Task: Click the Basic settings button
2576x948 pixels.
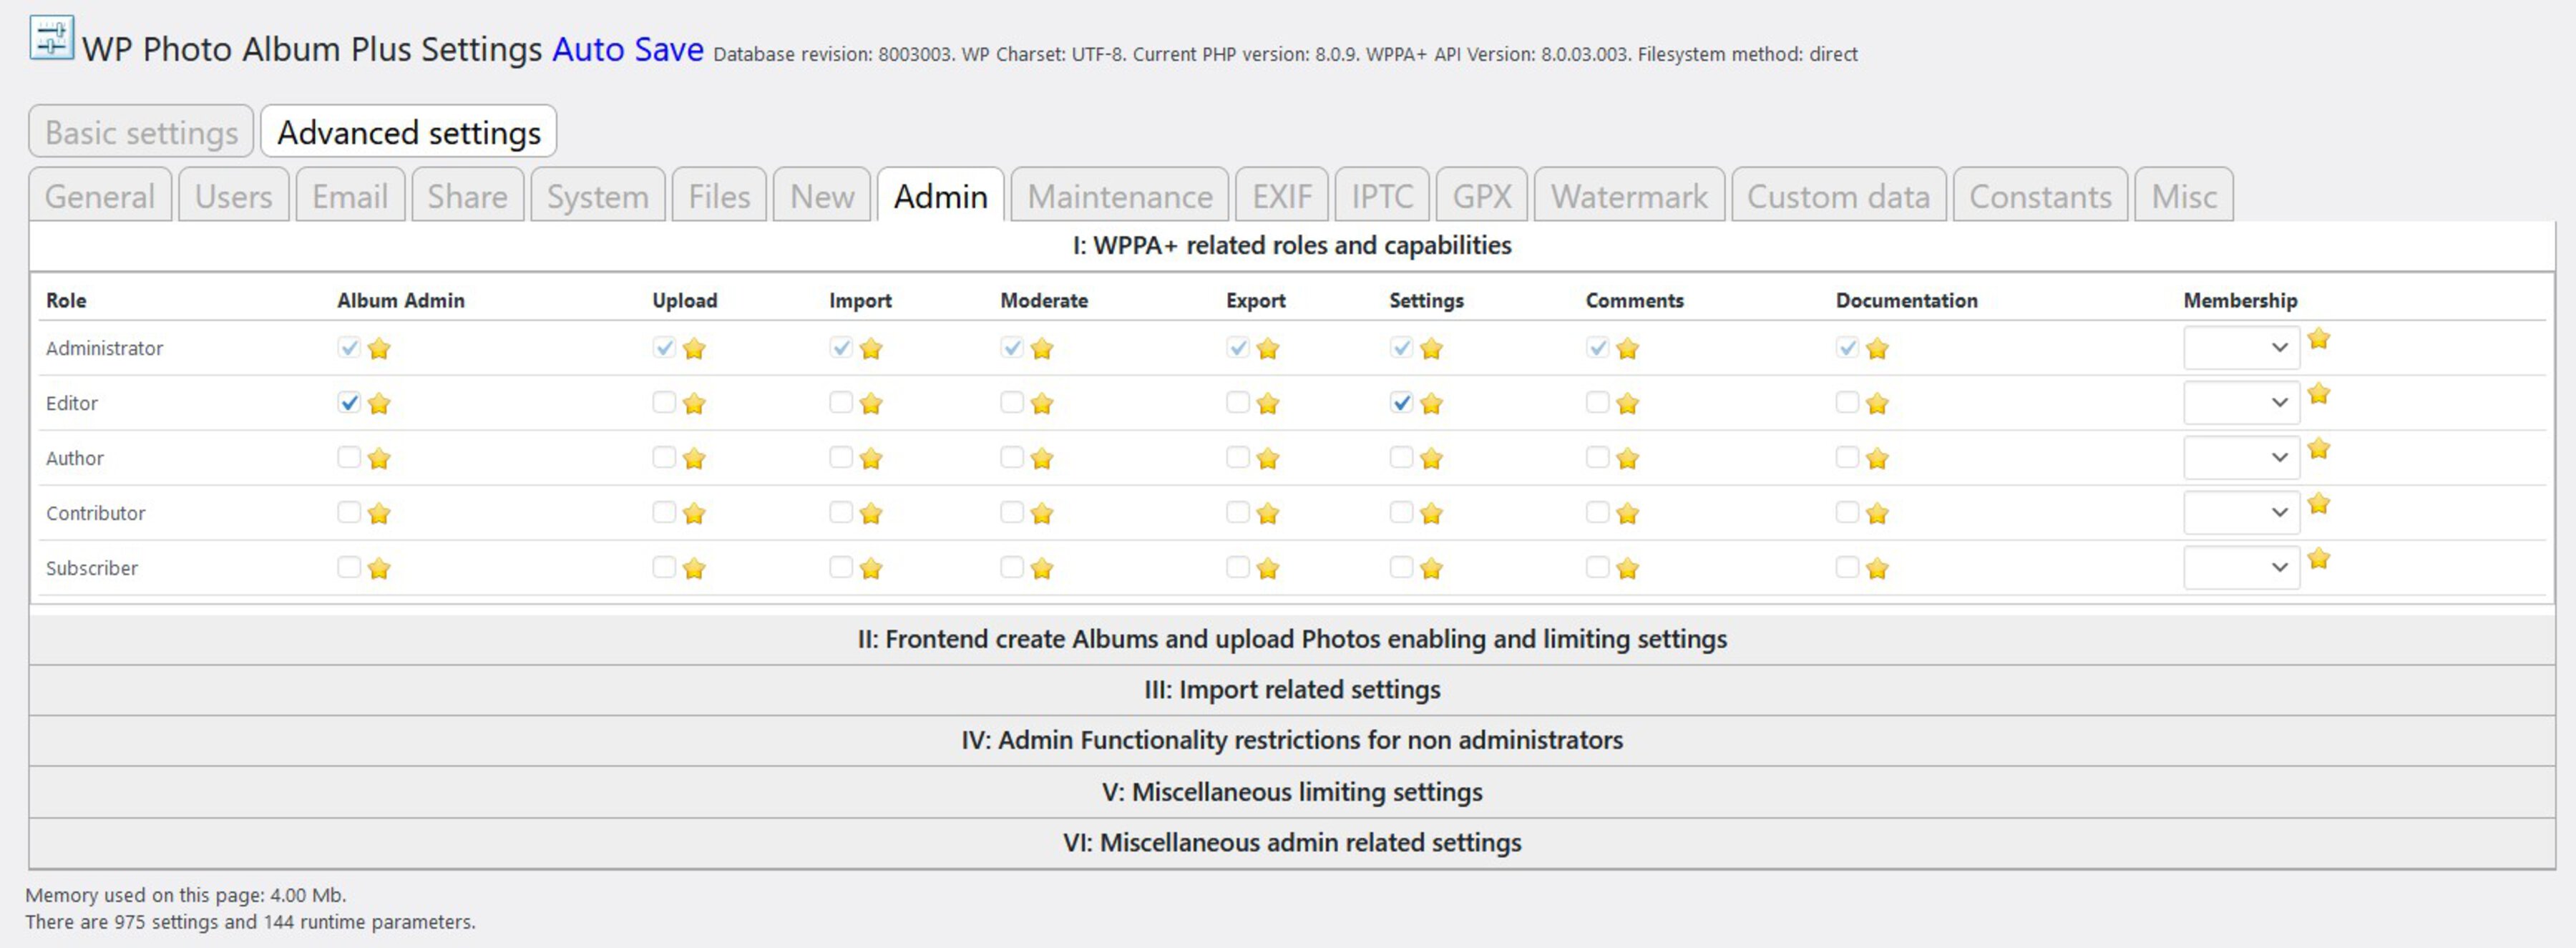Action: click(x=141, y=132)
